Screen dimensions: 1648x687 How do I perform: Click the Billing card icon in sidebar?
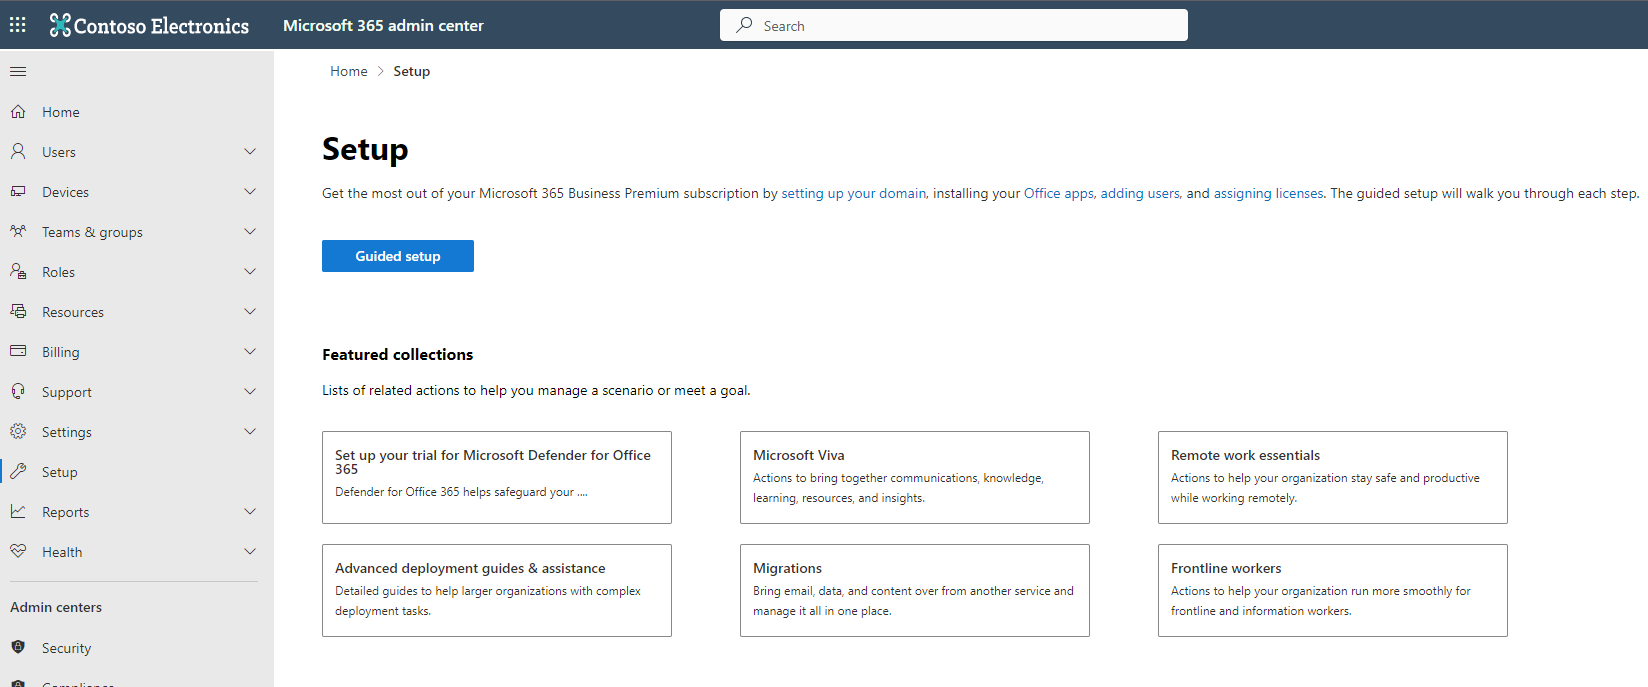pyautogui.click(x=18, y=352)
